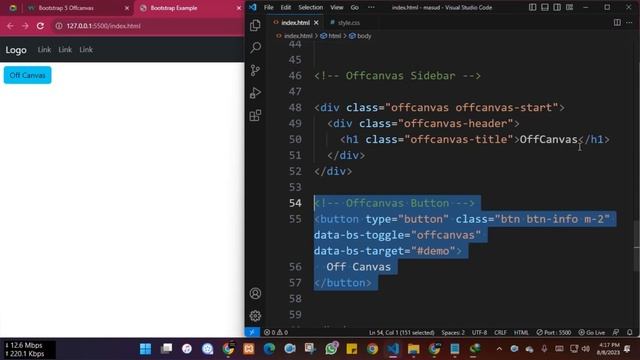Click the Ln 54, Col 1 cursor position
Screen dimensions: 640x360
click(x=402, y=332)
